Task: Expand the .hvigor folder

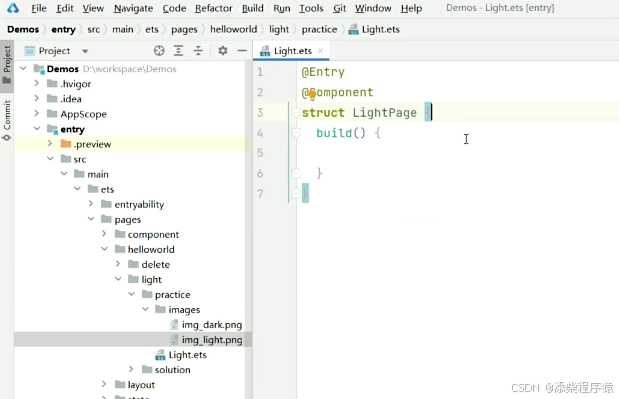Action: pyautogui.click(x=36, y=83)
